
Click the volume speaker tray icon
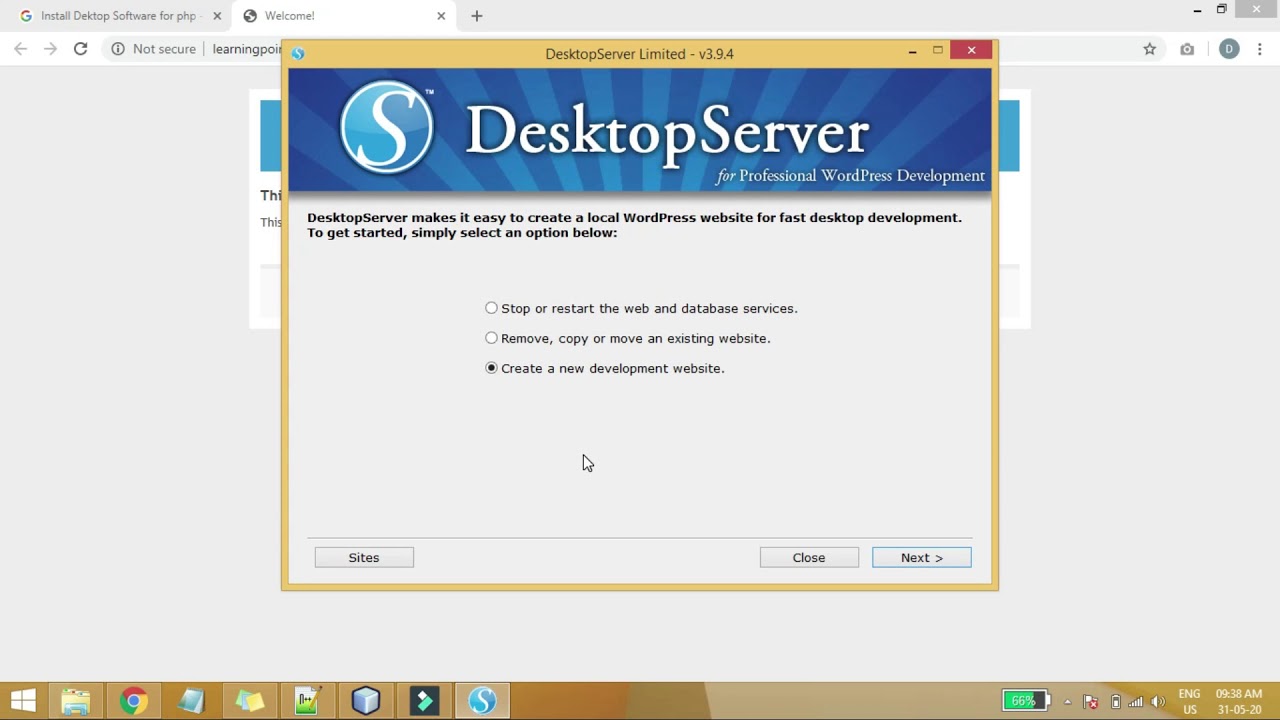pyautogui.click(x=1158, y=702)
